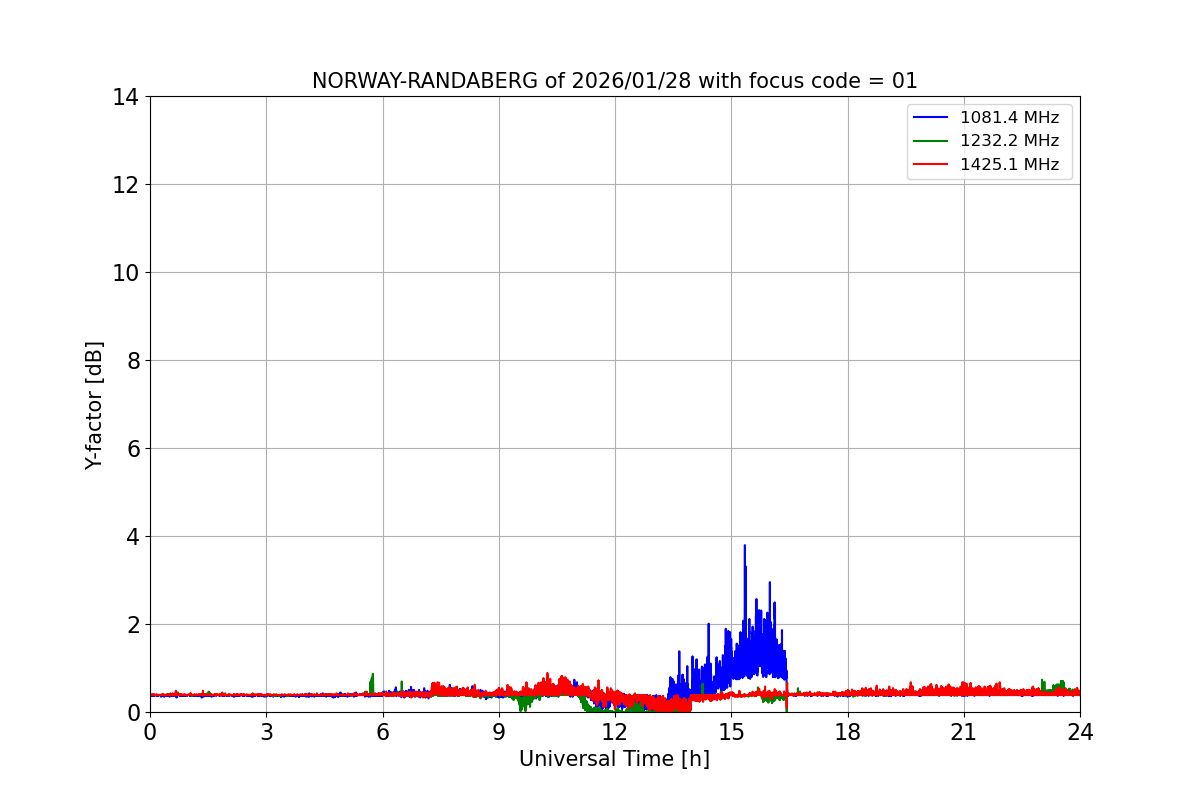This screenshot has height=800, width=1200.
Task: Click the y-axis tick label '4'
Action: pyautogui.click(x=132, y=537)
